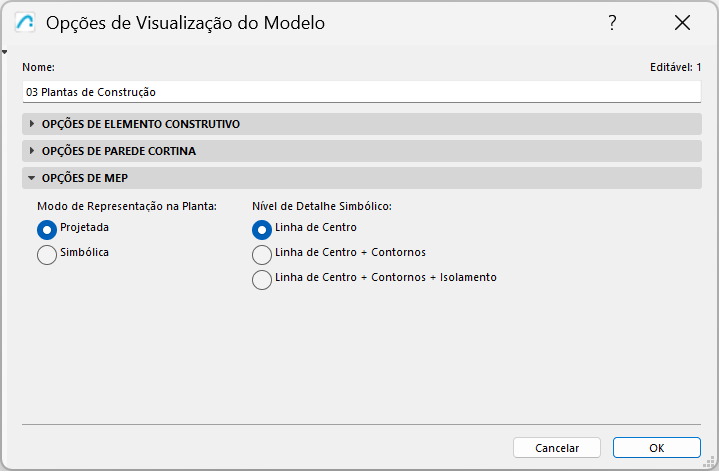Open help with the question mark button
The height and width of the screenshot is (471, 719).
[612, 23]
